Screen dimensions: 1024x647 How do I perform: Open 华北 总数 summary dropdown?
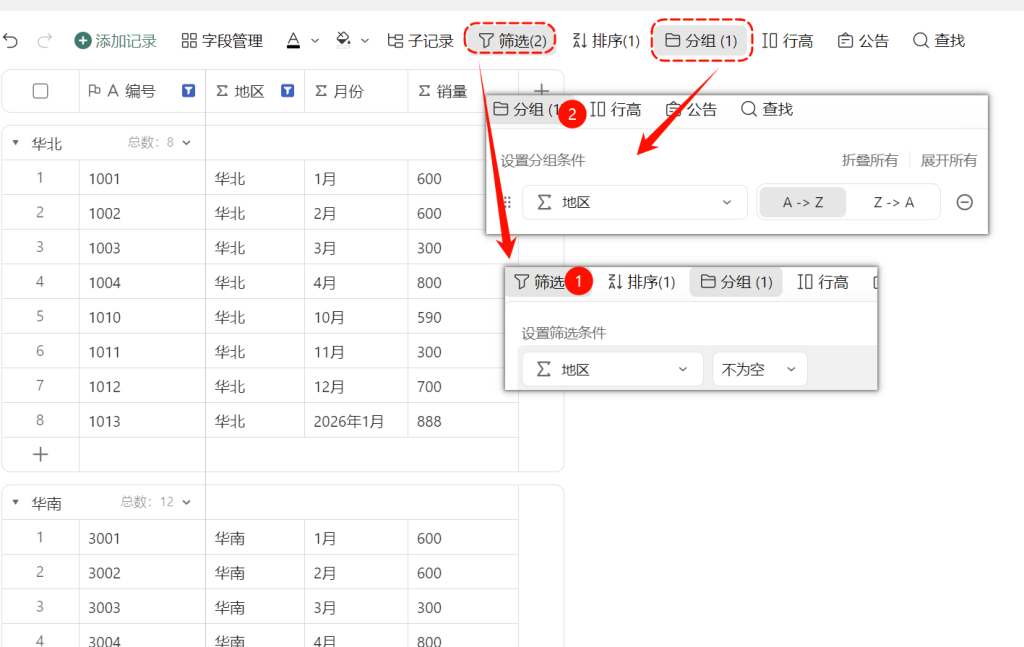coord(159,142)
